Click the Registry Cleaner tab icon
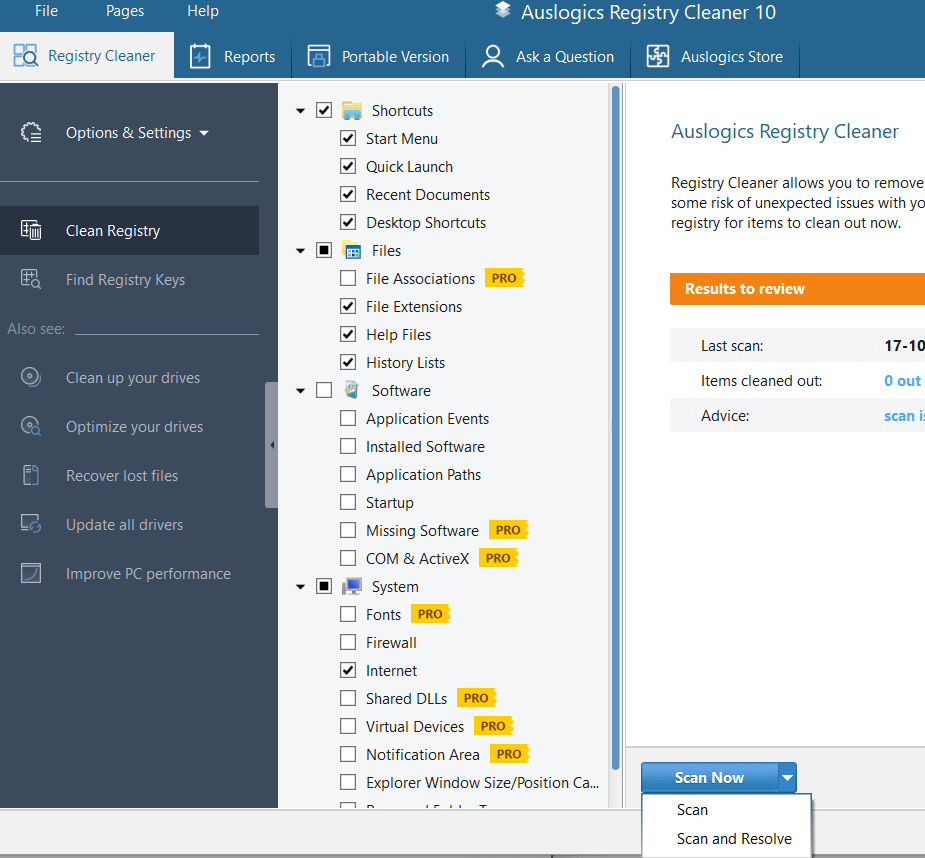Viewport: 925px width, 858px height. [25, 55]
